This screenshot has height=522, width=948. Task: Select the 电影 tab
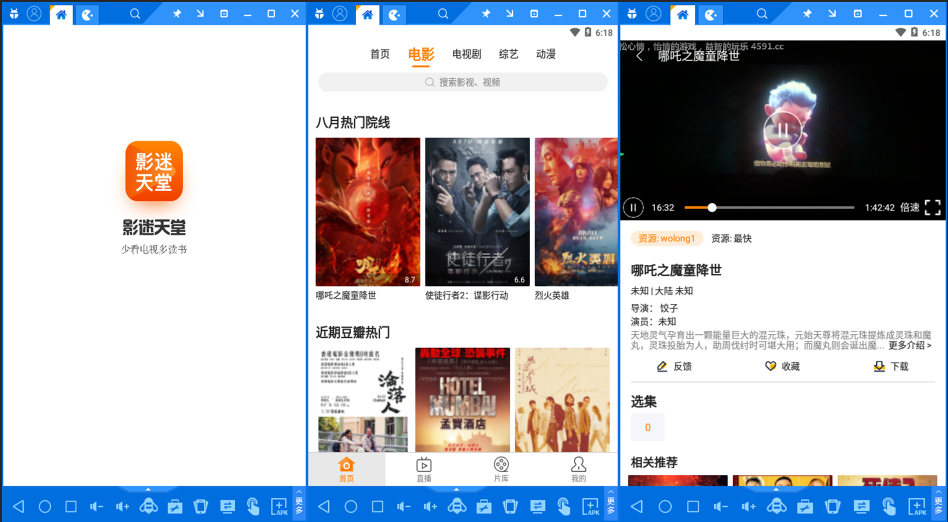[421, 54]
